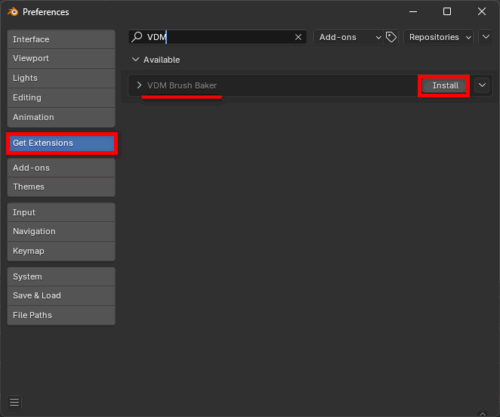Open the Repositories dropdown
The width and height of the screenshot is (500, 417).
pos(438,37)
